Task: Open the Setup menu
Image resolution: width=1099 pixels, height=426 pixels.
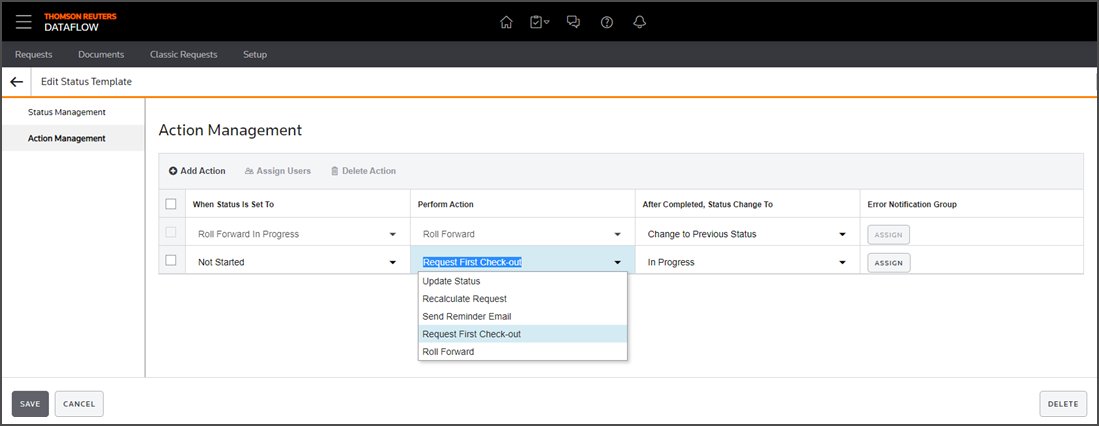Action: 255,54
